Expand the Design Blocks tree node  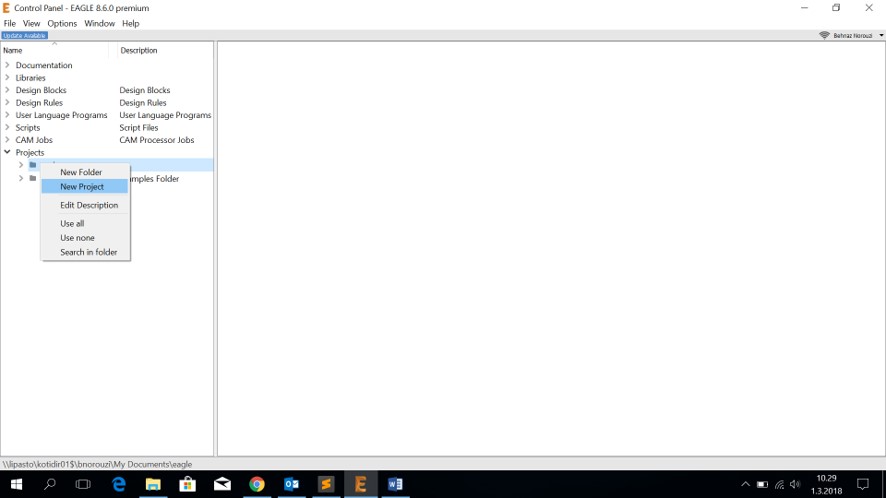point(7,90)
